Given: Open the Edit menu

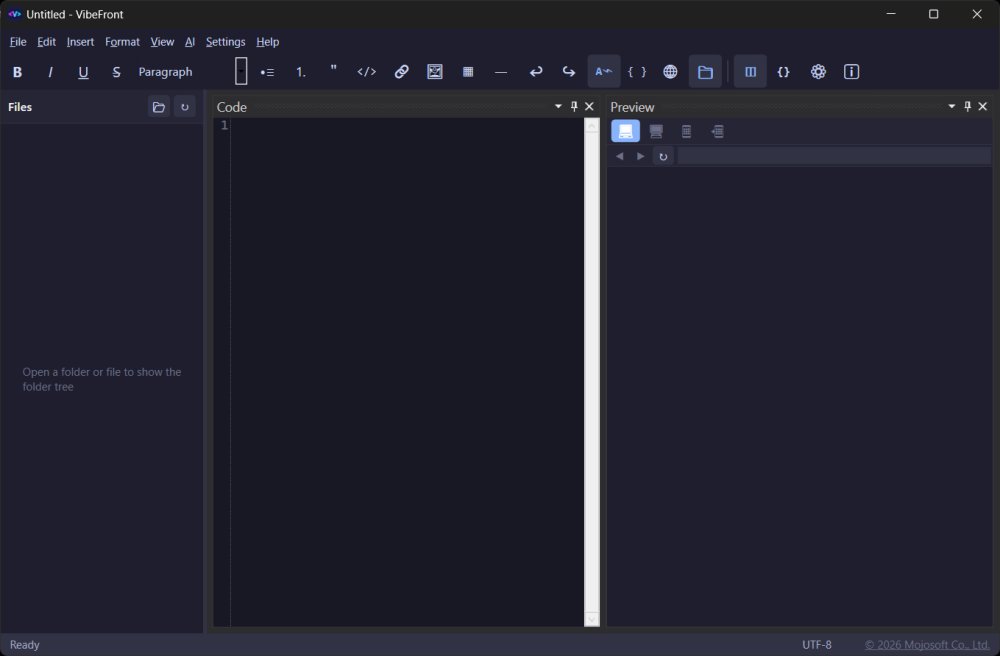Looking at the screenshot, I should pyautogui.click(x=47, y=42).
